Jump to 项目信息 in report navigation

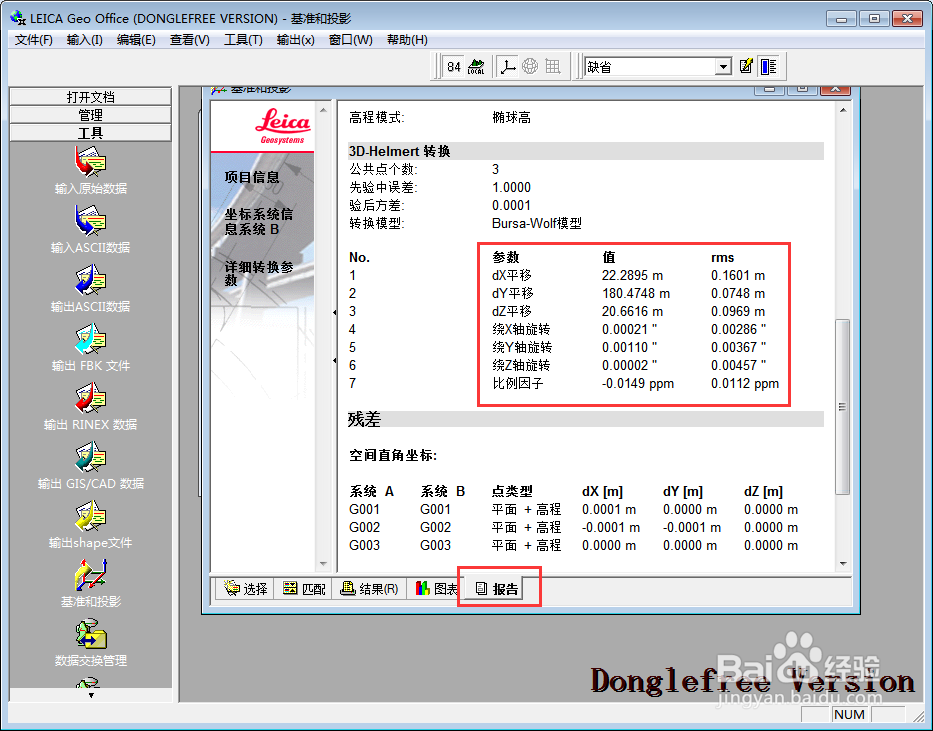(252, 177)
